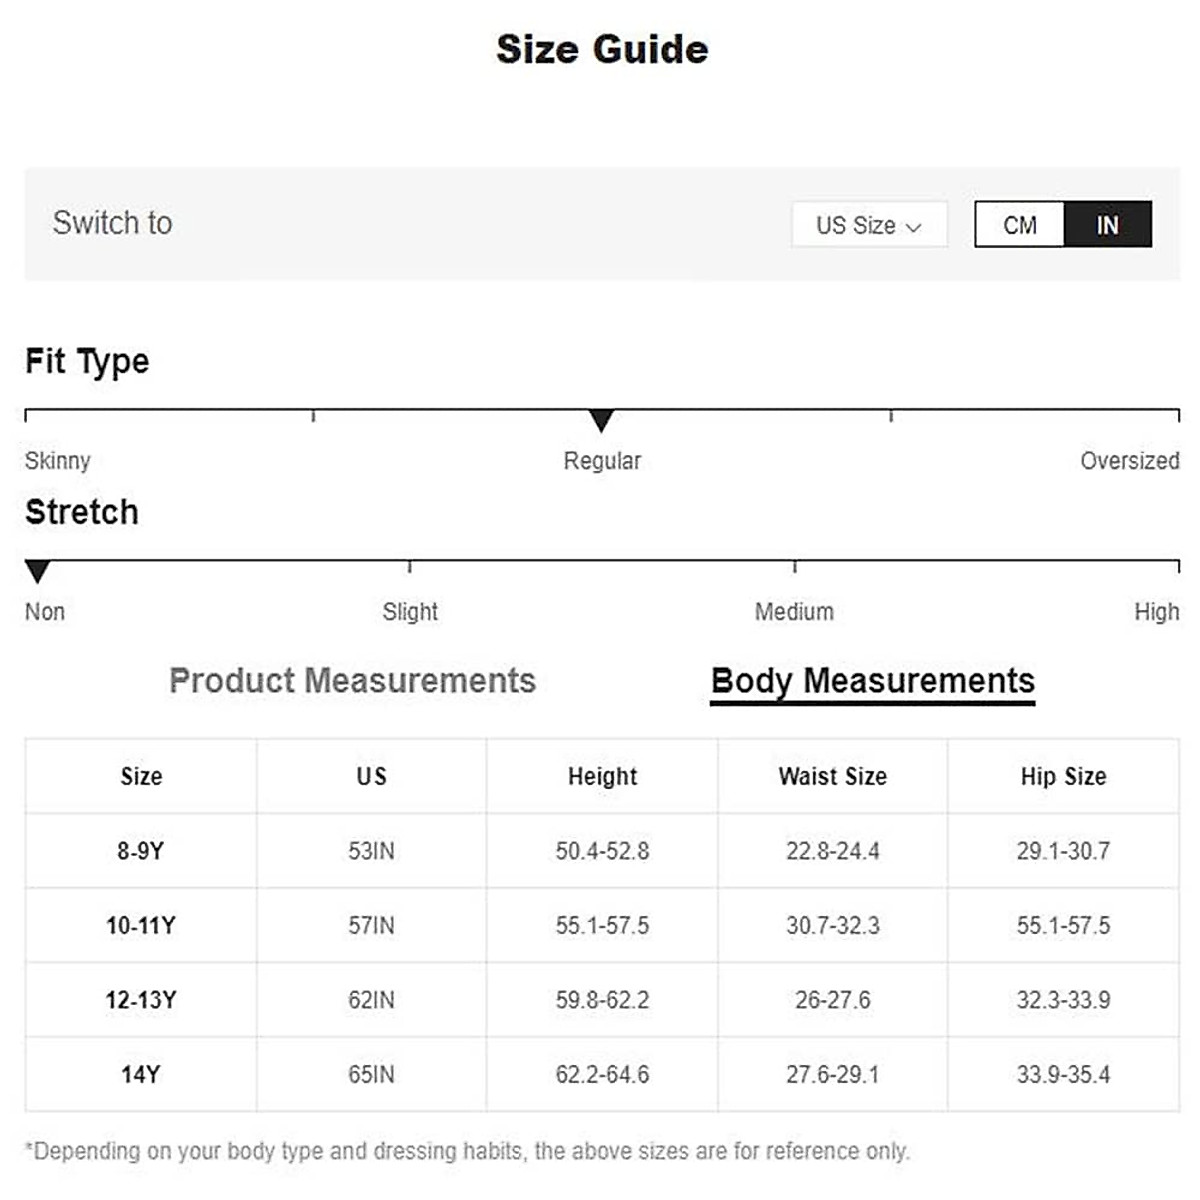
Task: Click the Hip Size column header
Action: (x=1063, y=777)
